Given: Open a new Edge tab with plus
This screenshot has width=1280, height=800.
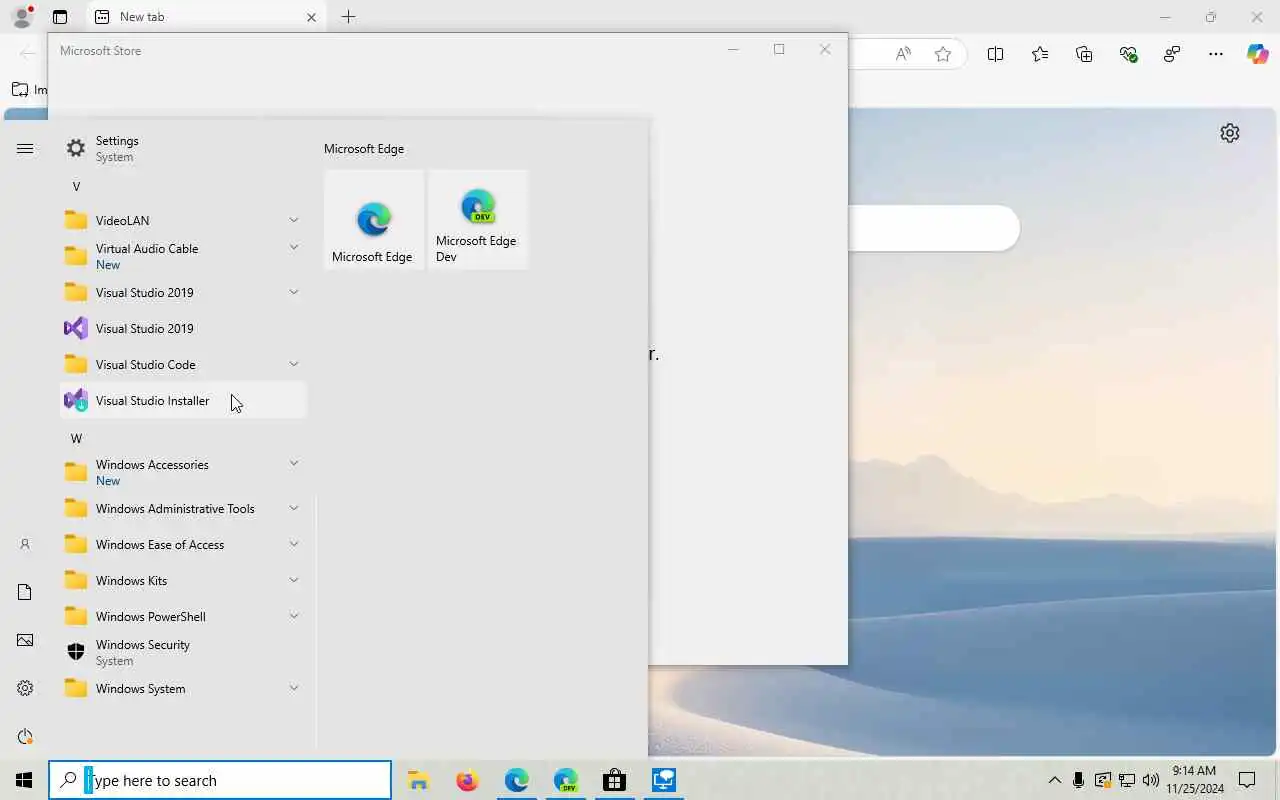Looking at the screenshot, I should [348, 17].
